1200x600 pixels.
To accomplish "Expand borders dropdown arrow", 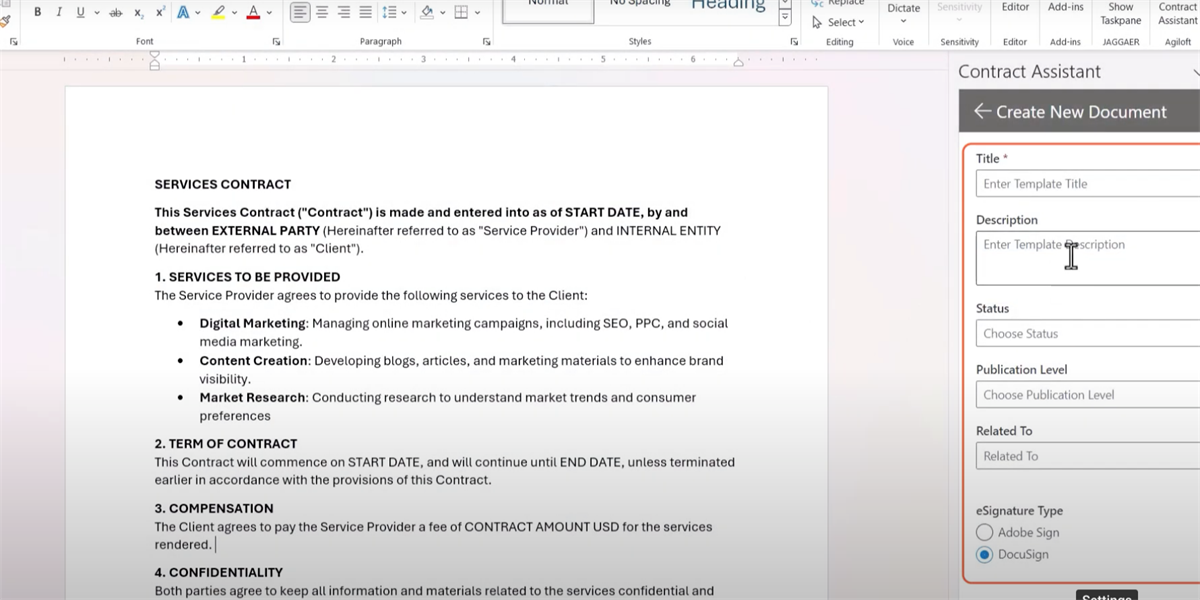I will click(477, 12).
